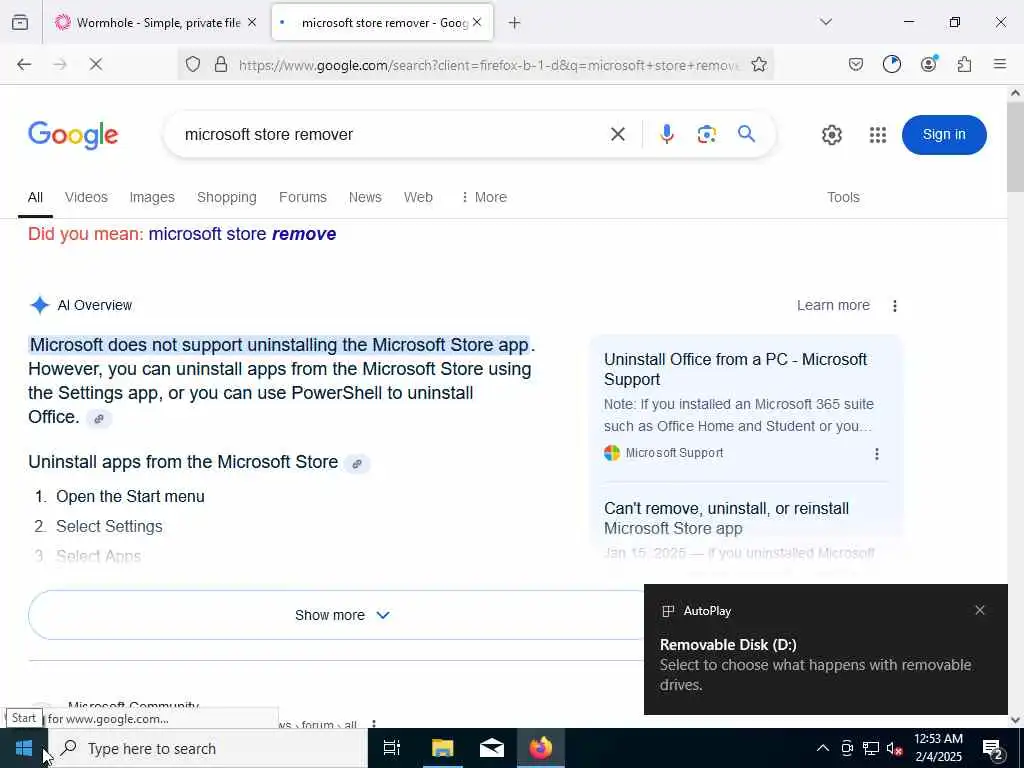Bookmark this page with star icon
Viewport: 1024px width, 768px height.
click(758, 64)
